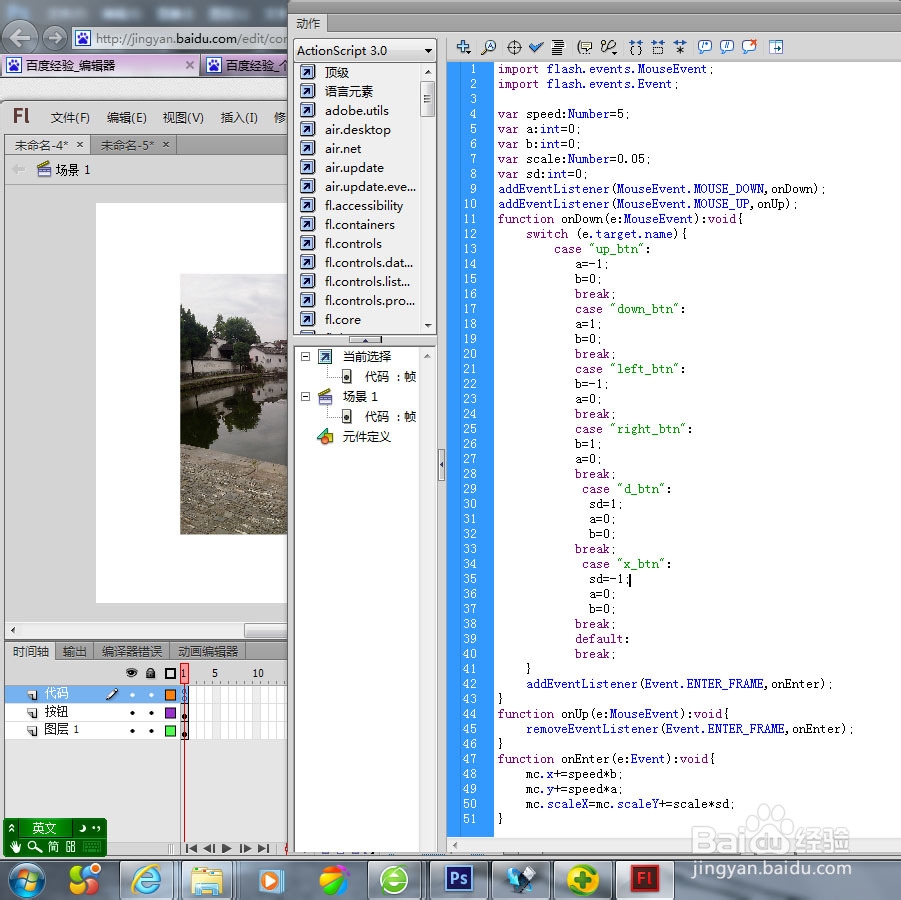Toggle lock dot of 图层 1 layer
The image size is (901, 900).
[151, 731]
